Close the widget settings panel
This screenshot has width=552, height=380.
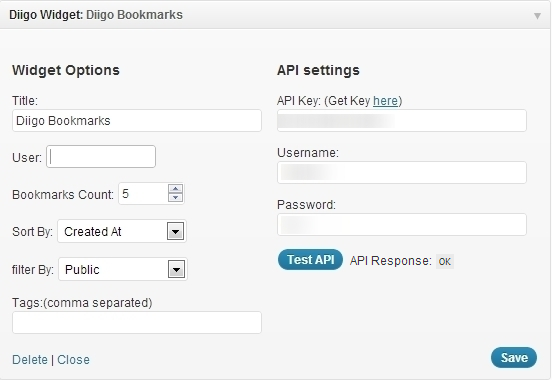(73, 360)
